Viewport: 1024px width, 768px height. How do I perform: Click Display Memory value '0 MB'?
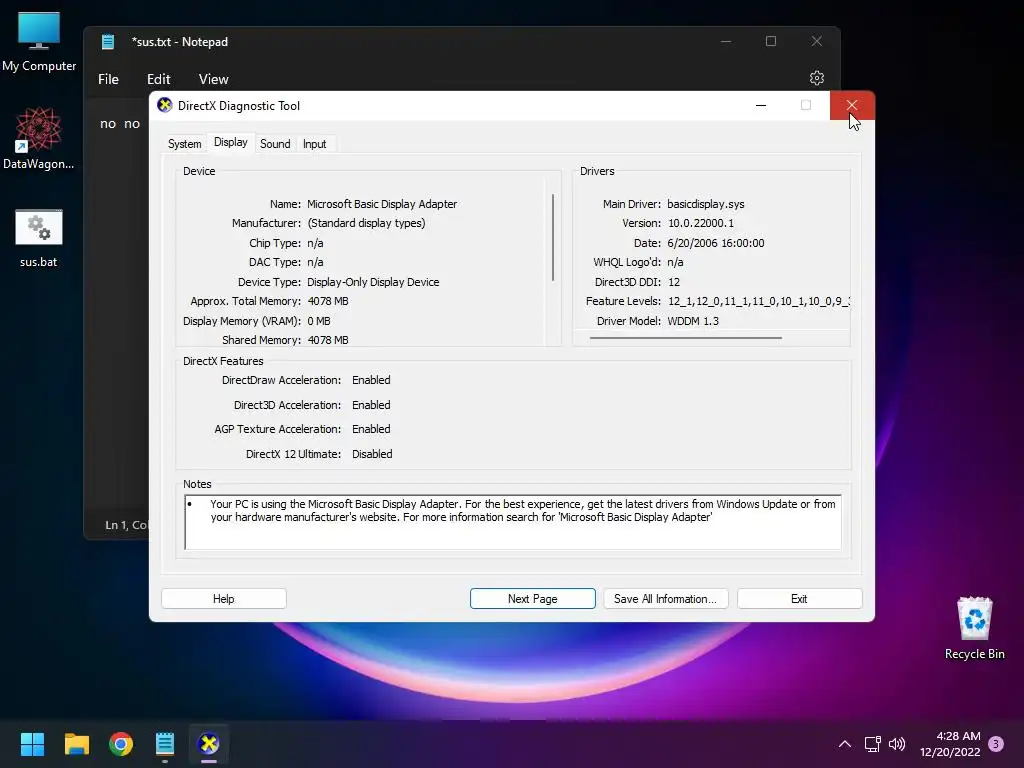tap(319, 321)
